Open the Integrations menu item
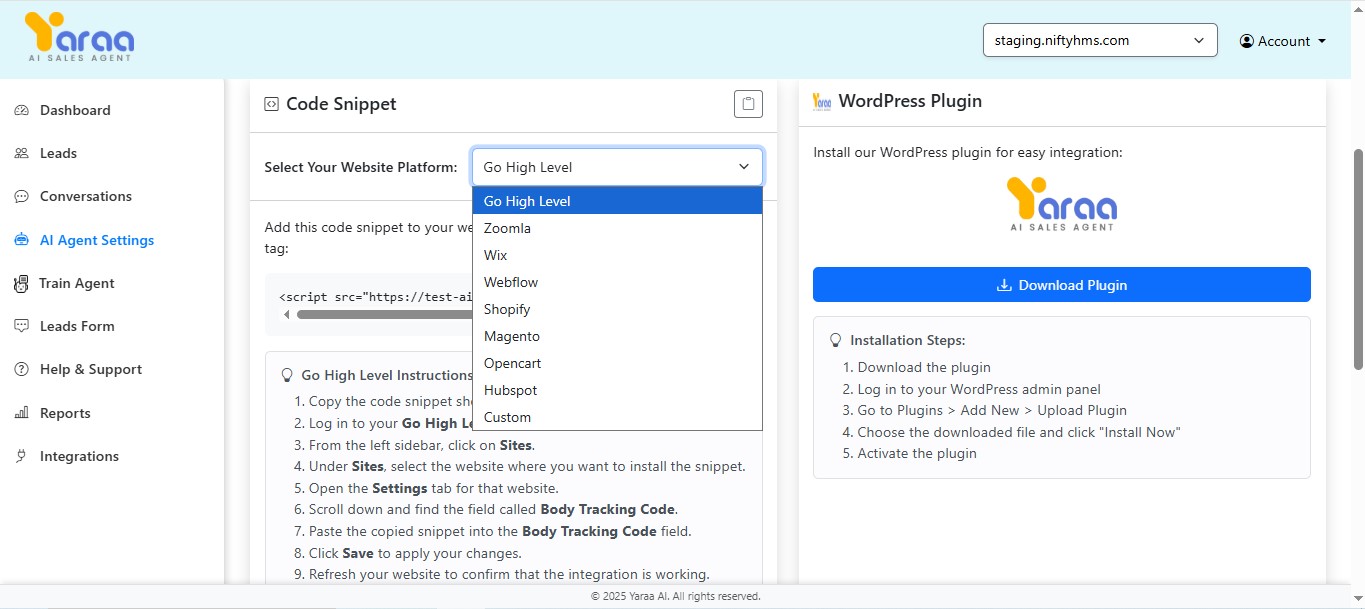This screenshot has width=1365, height=609. coord(79,456)
